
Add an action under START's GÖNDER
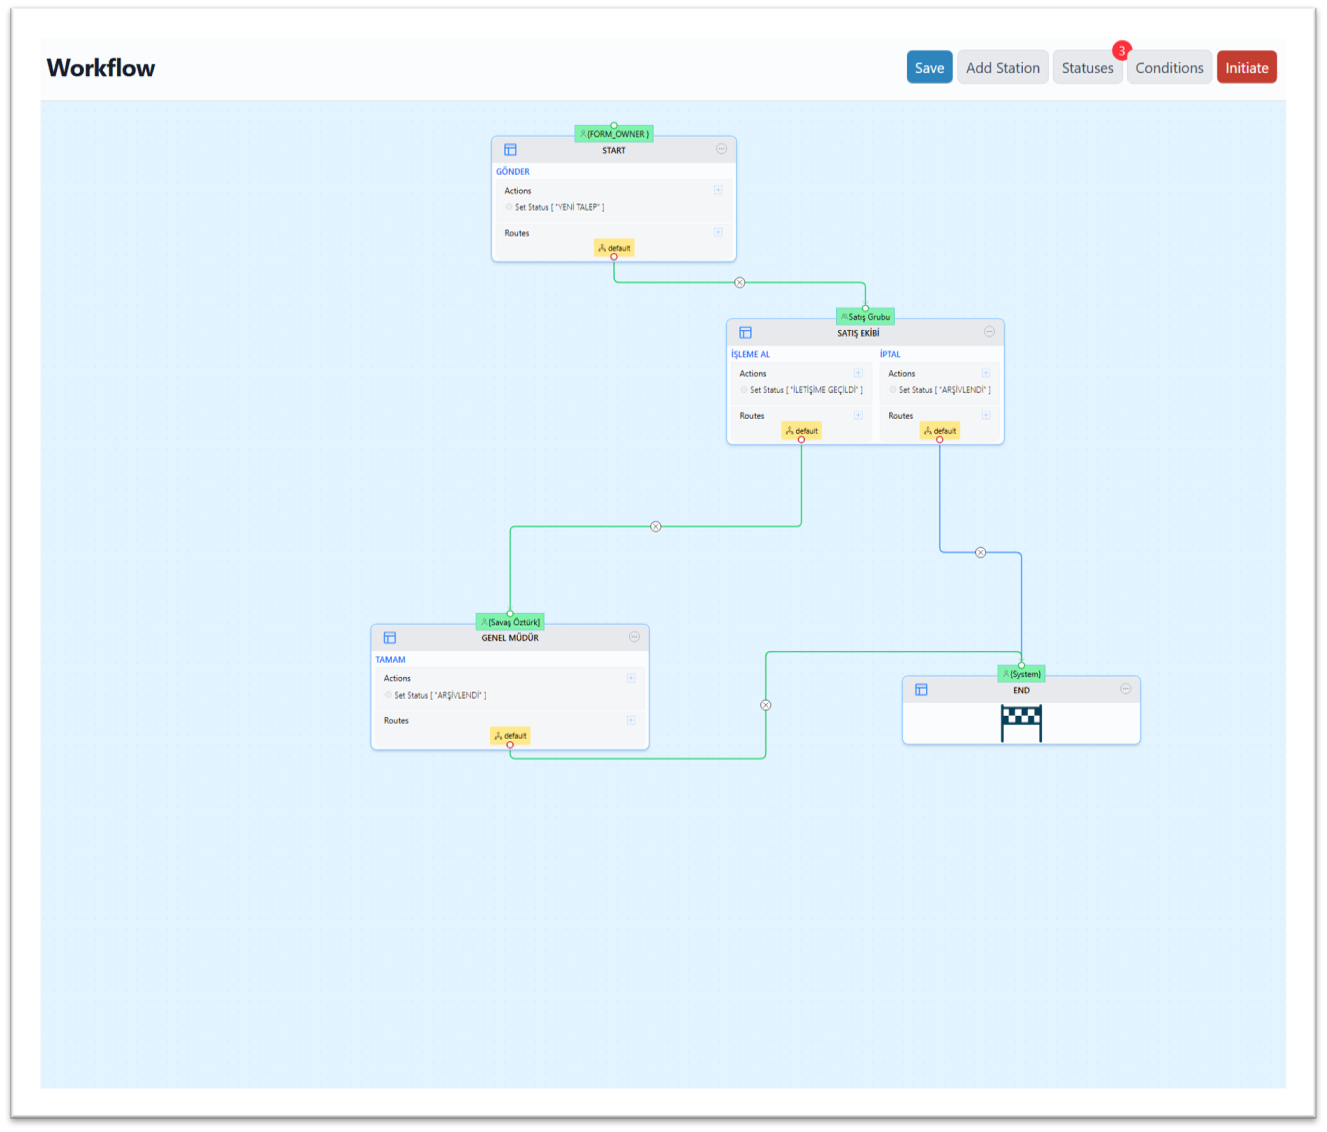[x=718, y=190]
